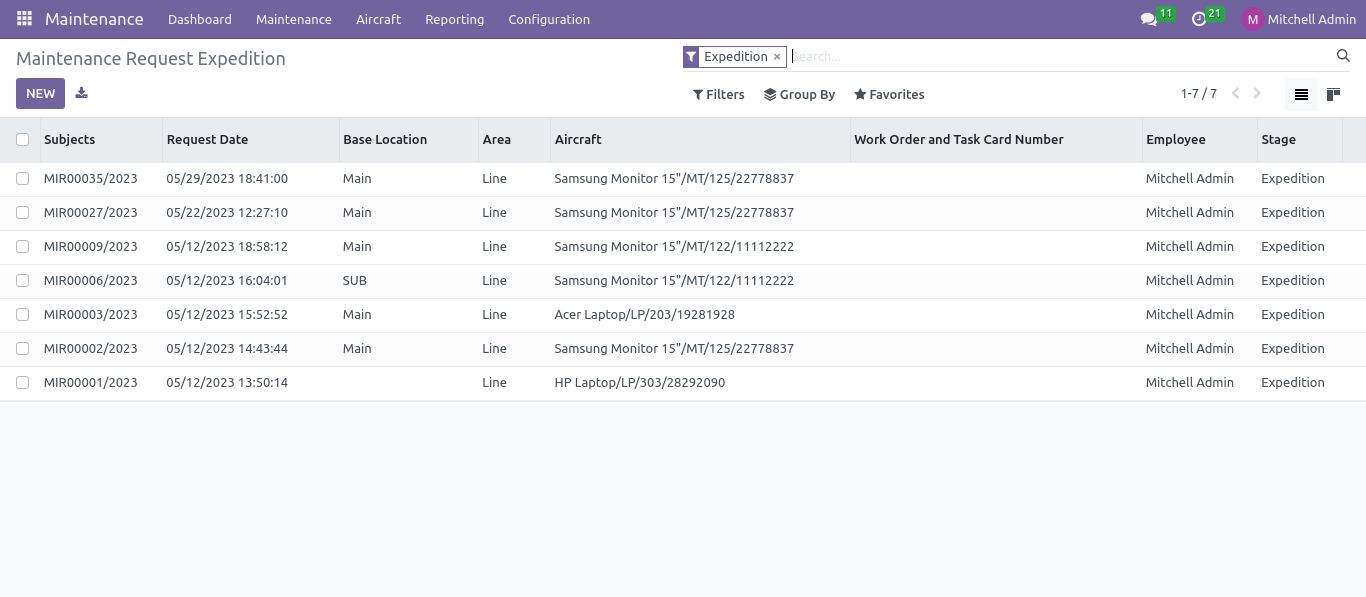Click the download export icon beside NEW
Screen dimensions: 1366x597
click(82, 93)
